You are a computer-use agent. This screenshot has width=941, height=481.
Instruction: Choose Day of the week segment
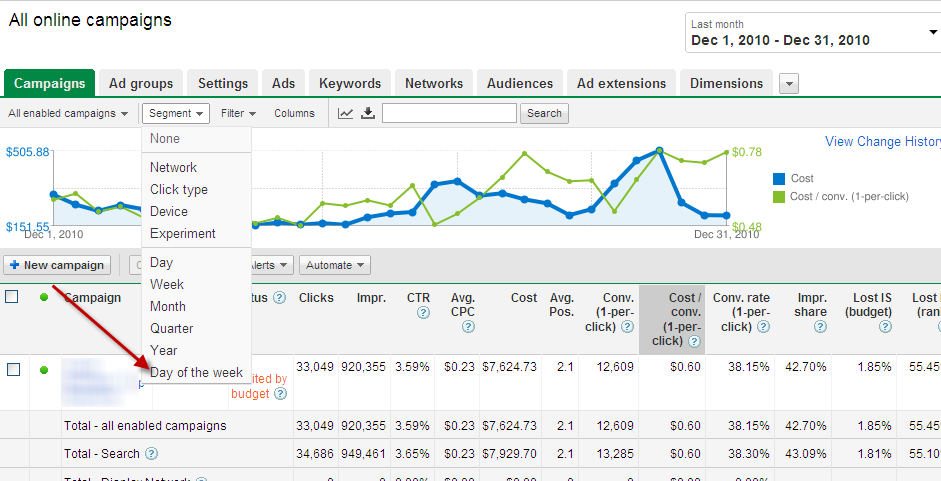coord(196,372)
